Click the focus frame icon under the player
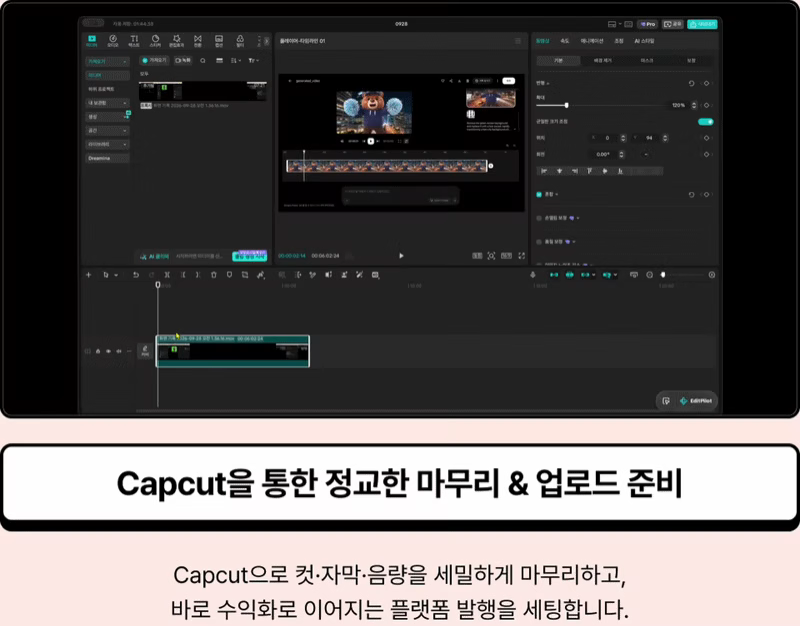Viewport: 800px width, 626px height. click(491, 256)
